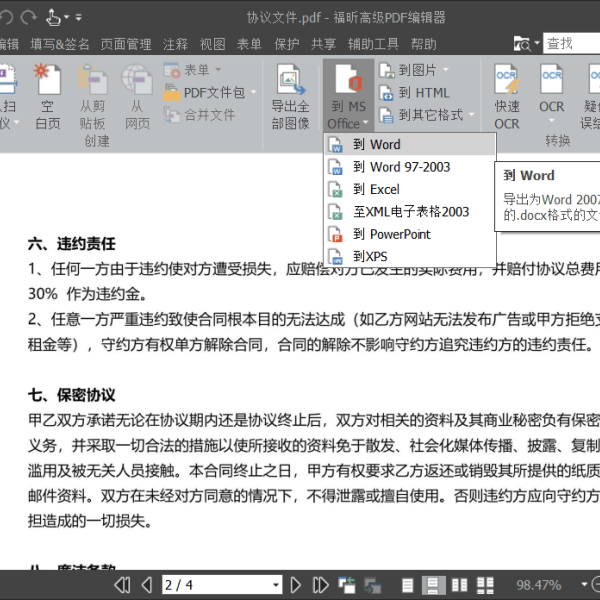Create a 空白页 blank page
Image resolution: width=600 pixels, height=600 pixels.
pos(48,97)
